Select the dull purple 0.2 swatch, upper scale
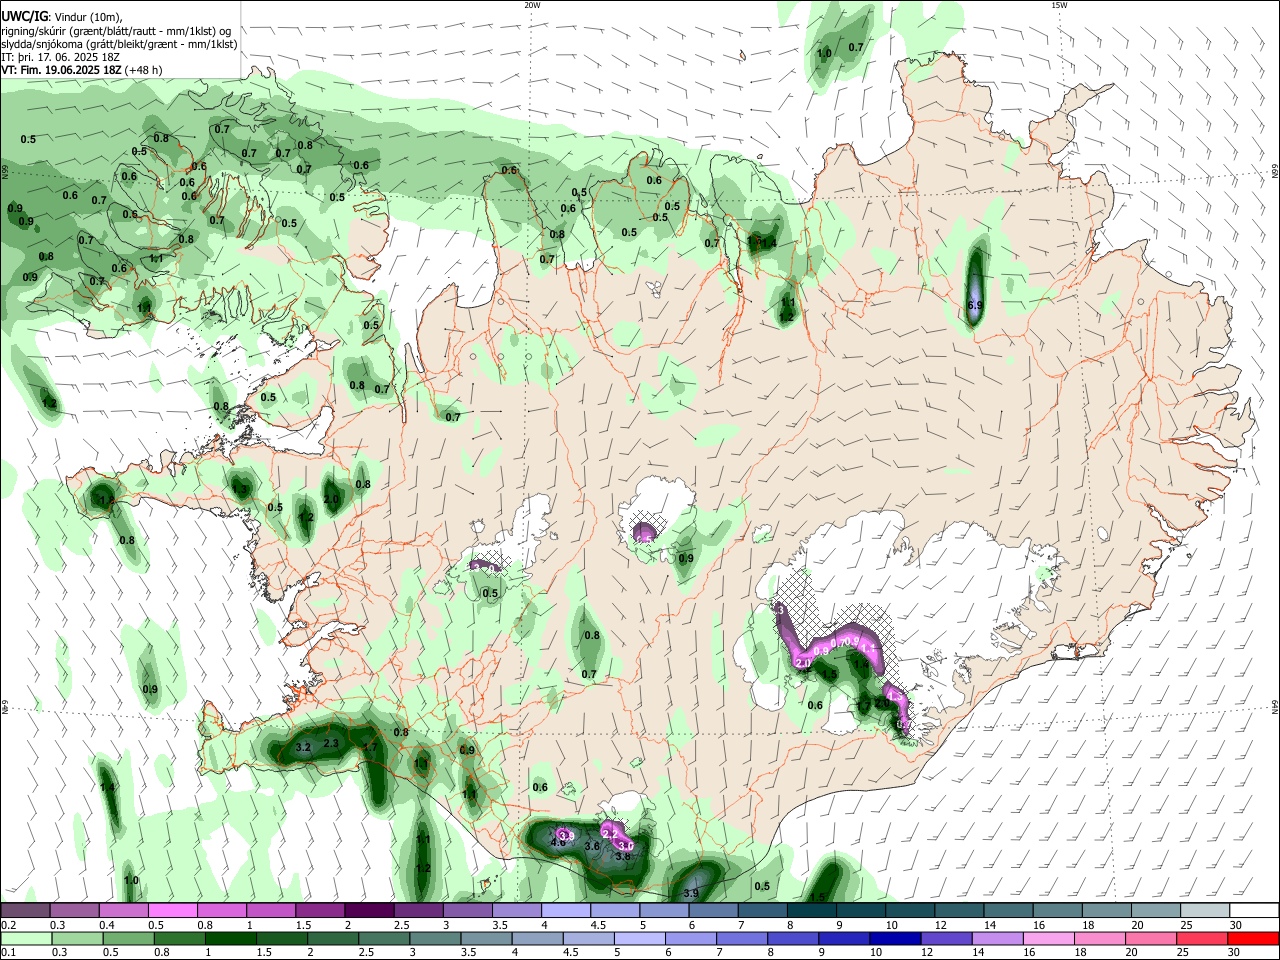Viewport: 1280px width, 960px height. [25, 910]
